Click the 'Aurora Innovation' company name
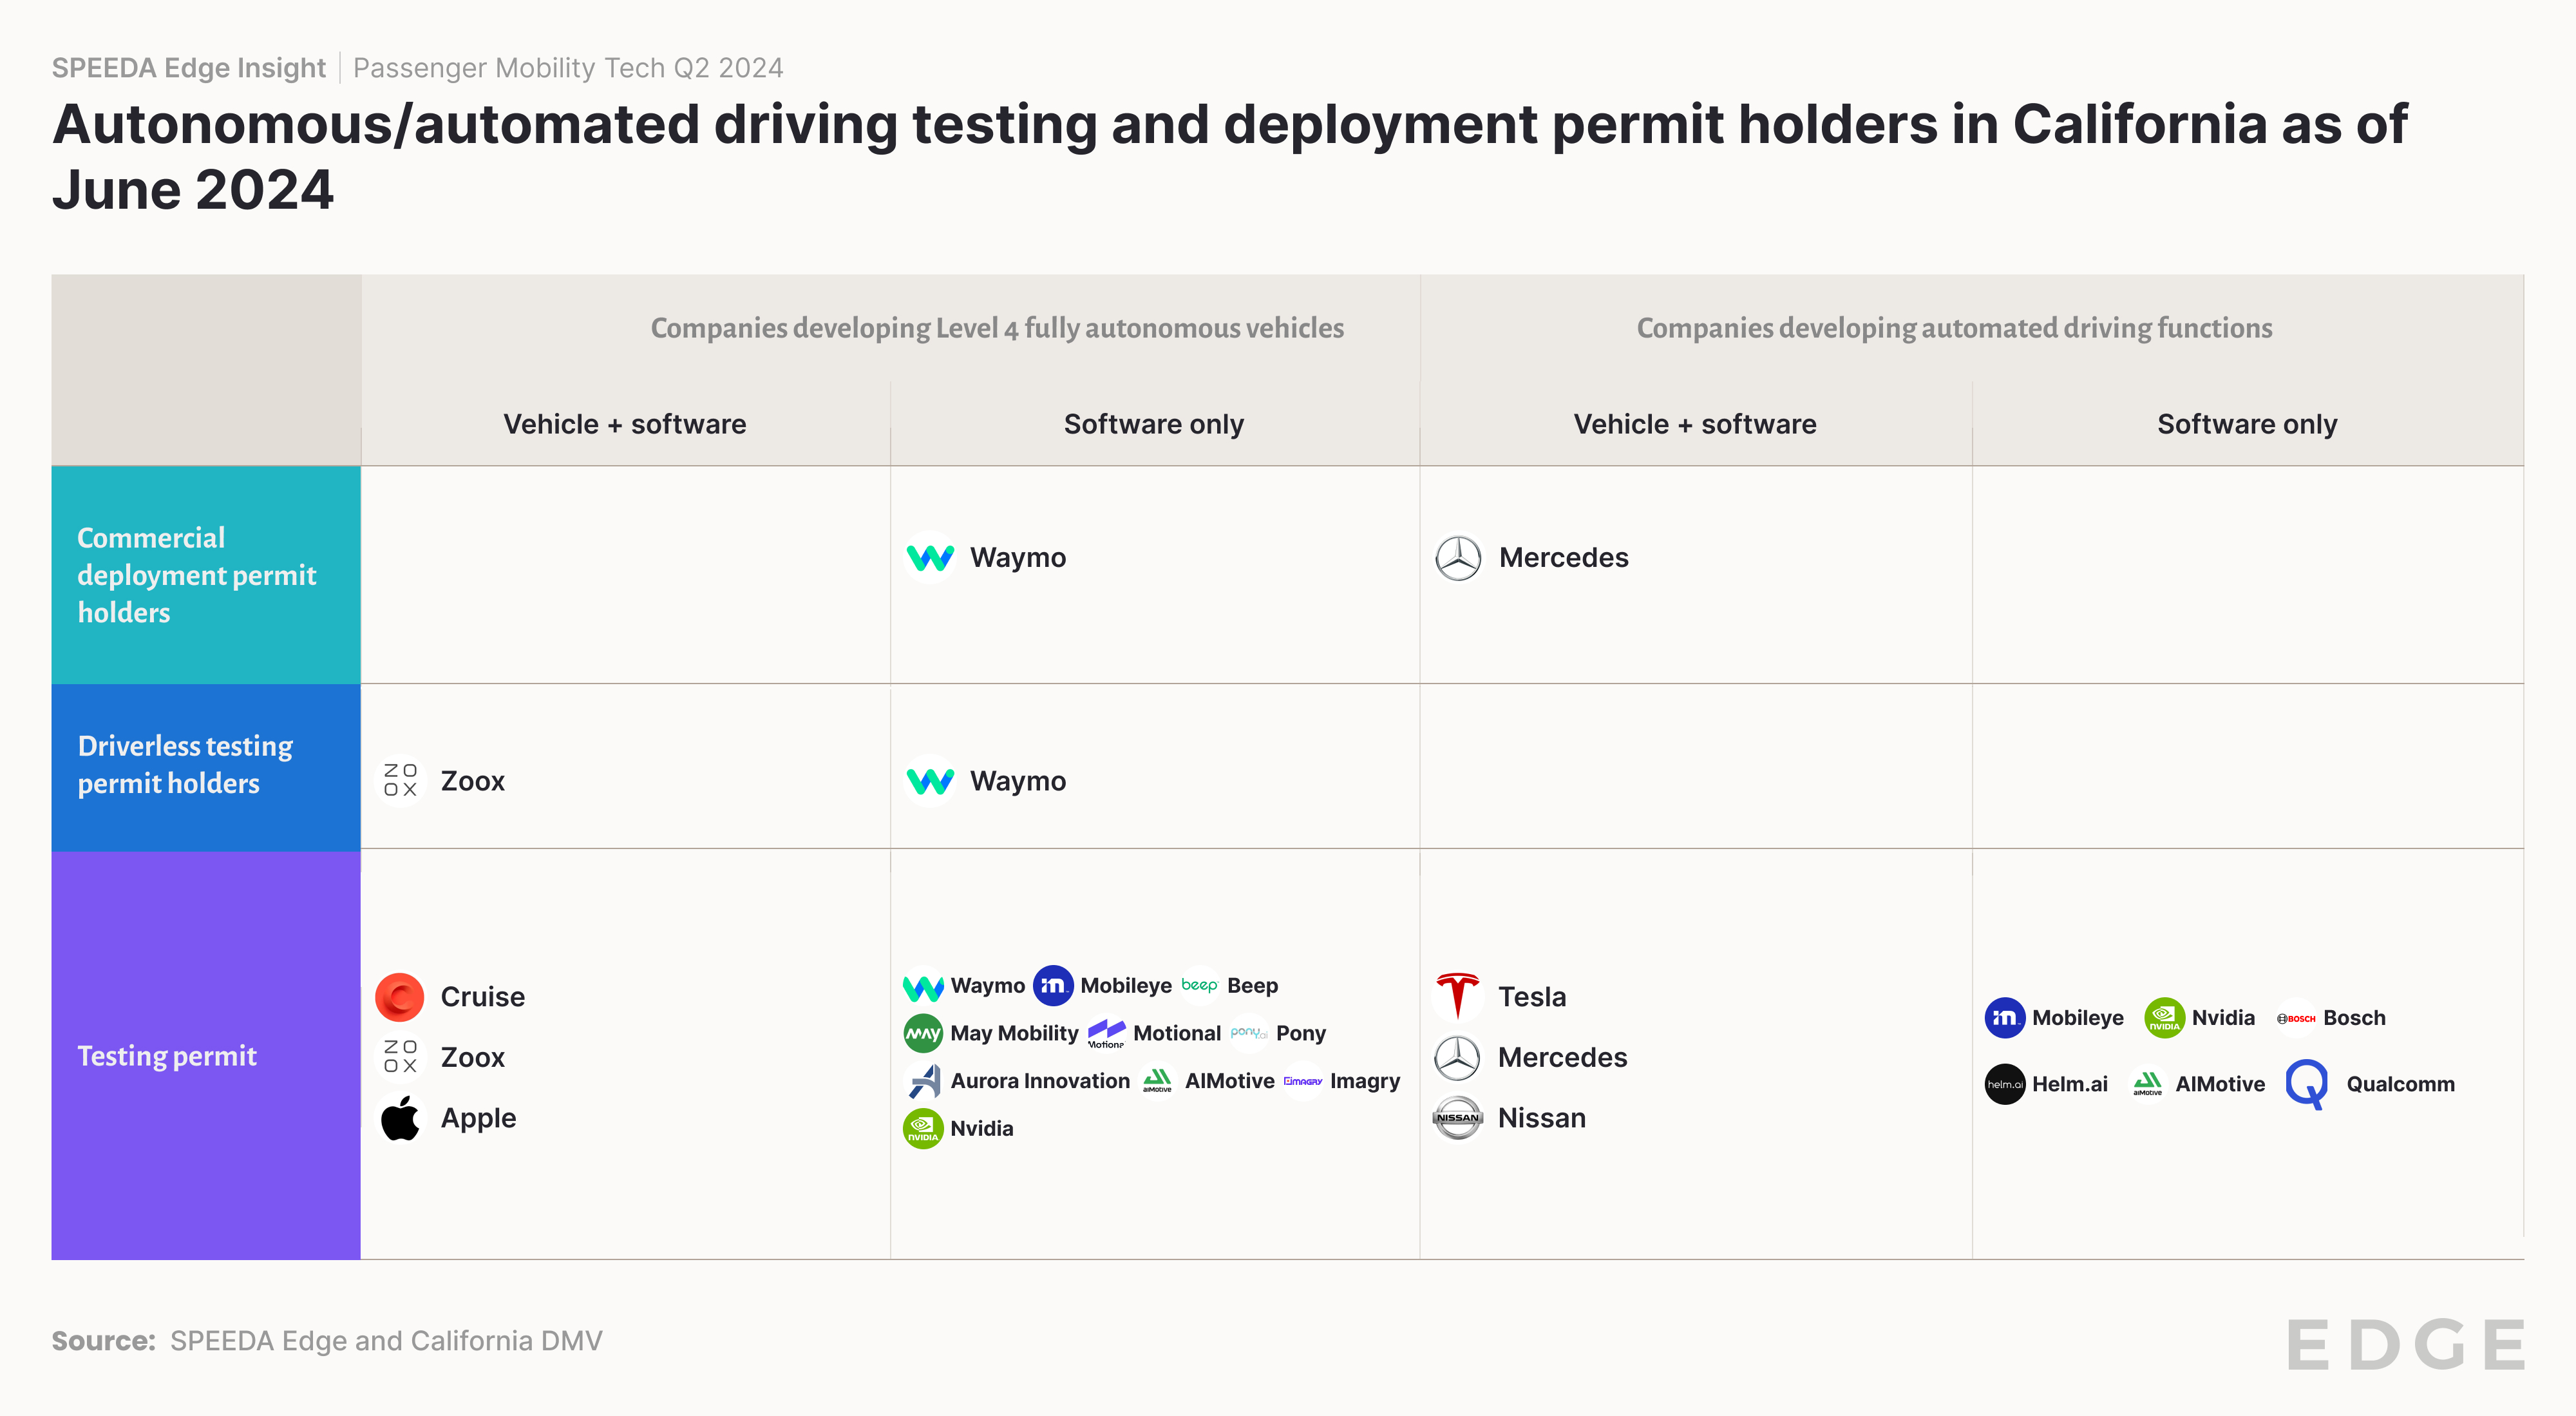Image resolution: width=2576 pixels, height=1416 pixels. 1040,1081
